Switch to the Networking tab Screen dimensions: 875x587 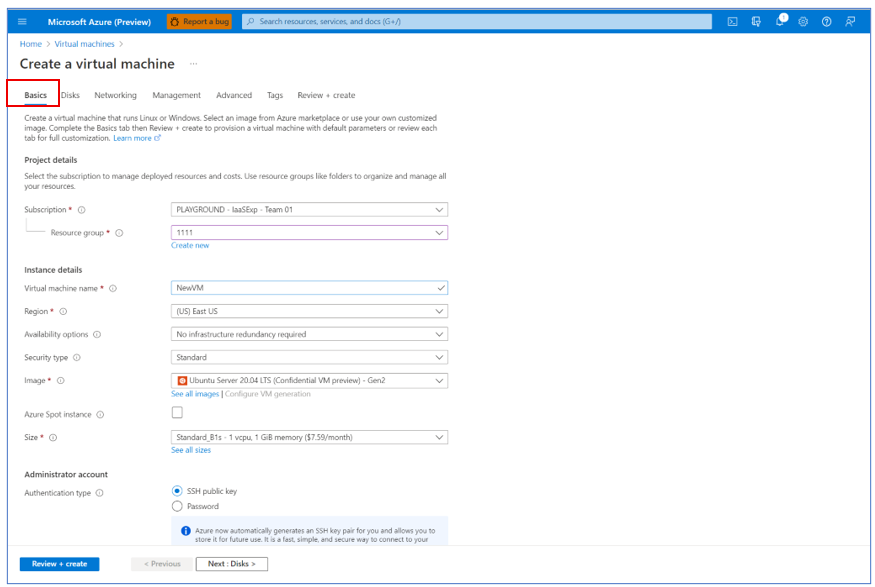point(116,95)
